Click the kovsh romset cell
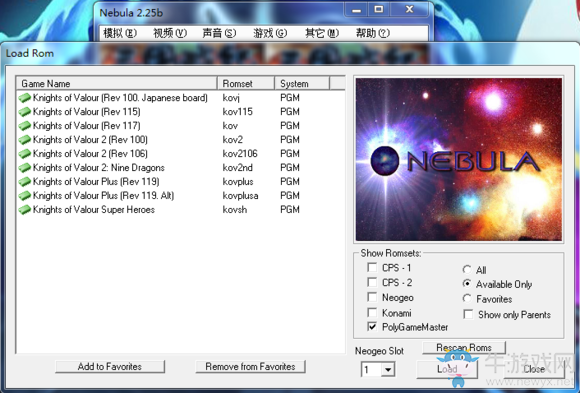This screenshot has width=580, height=393. (x=235, y=209)
